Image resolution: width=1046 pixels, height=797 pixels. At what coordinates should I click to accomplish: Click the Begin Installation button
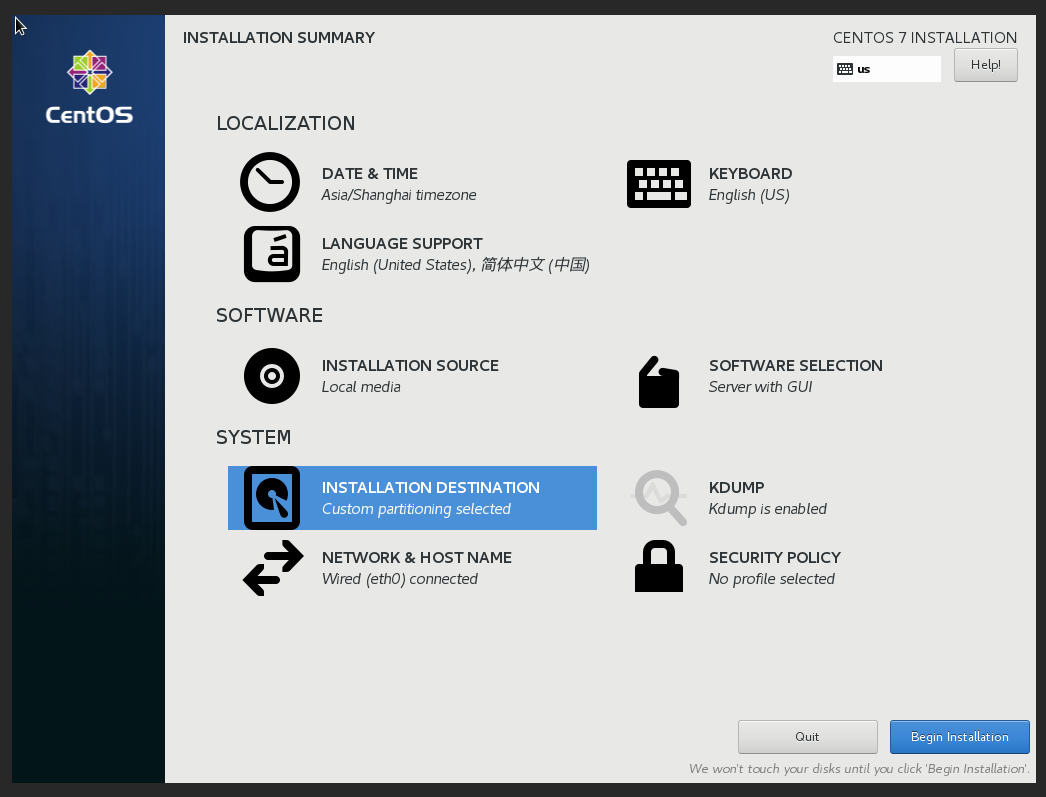[x=959, y=737]
